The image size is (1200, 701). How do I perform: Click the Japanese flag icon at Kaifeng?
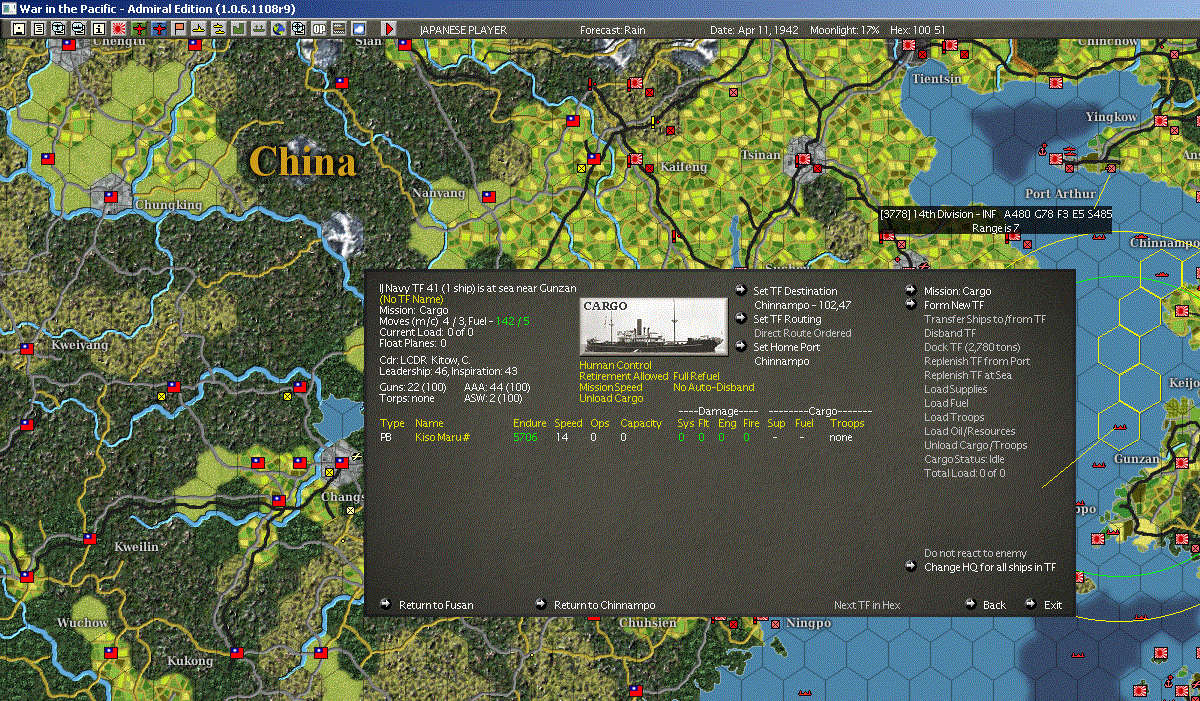[x=634, y=158]
